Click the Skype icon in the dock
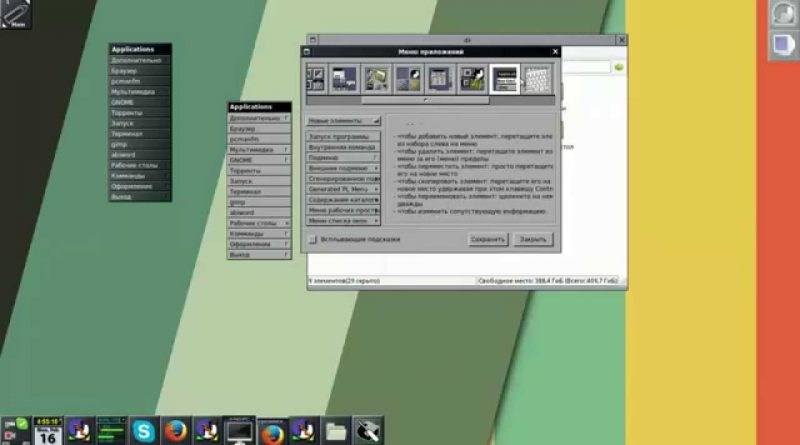This screenshot has width=800, height=445. pyautogui.click(x=144, y=431)
